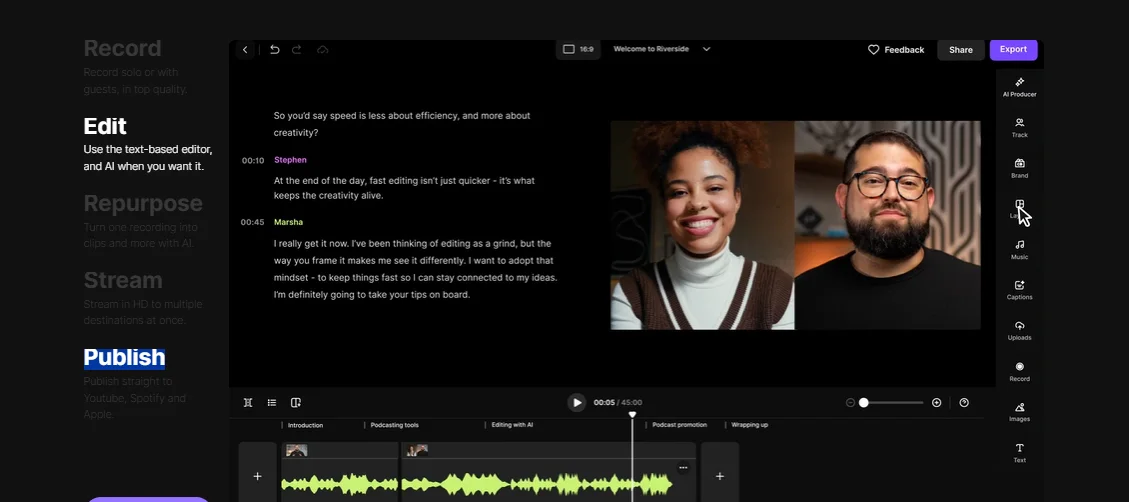Select the Stream feature heading

123,280
